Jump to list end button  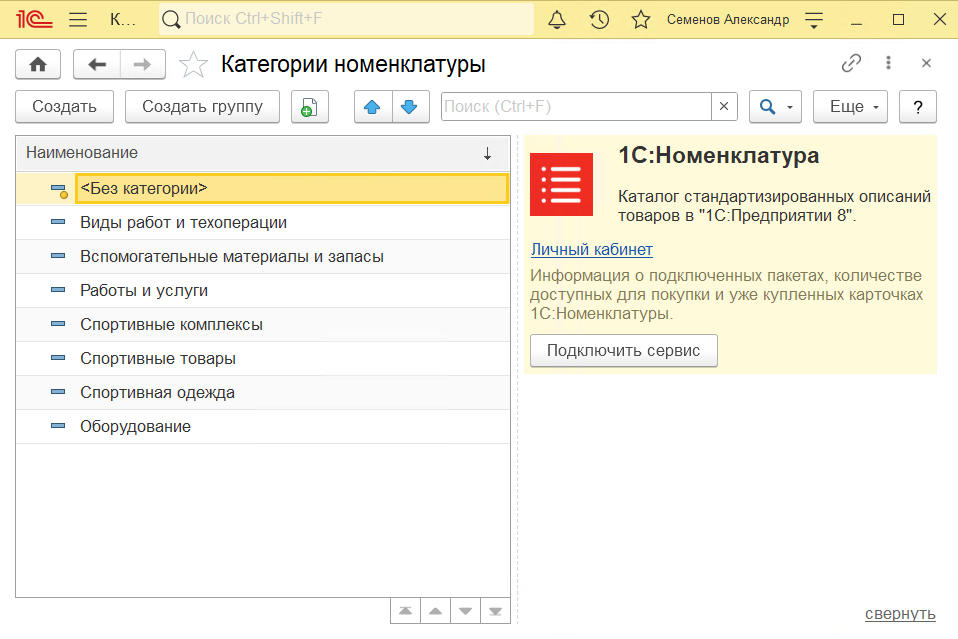(495, 611)
